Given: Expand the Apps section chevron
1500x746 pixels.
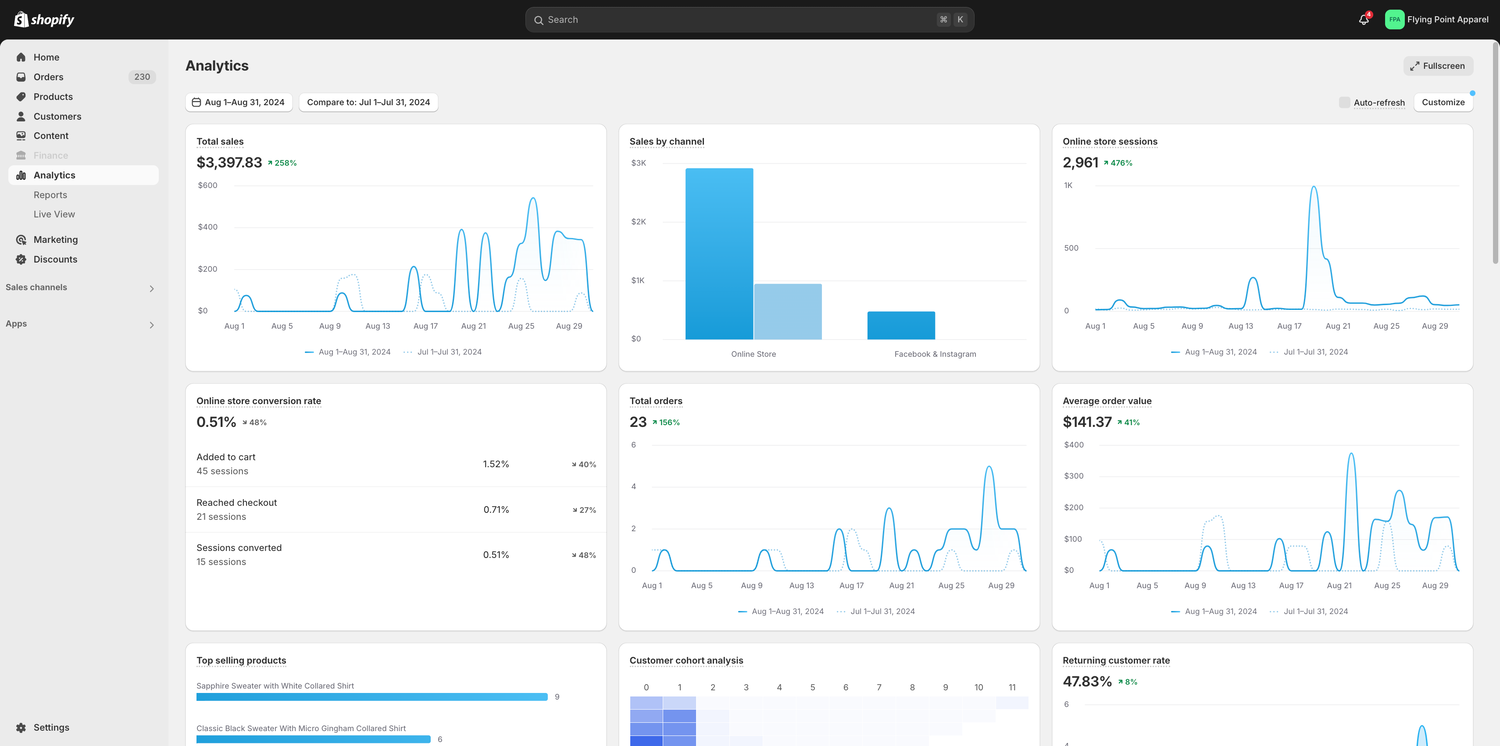Looking at the screenshot, I should pos(152,325).
